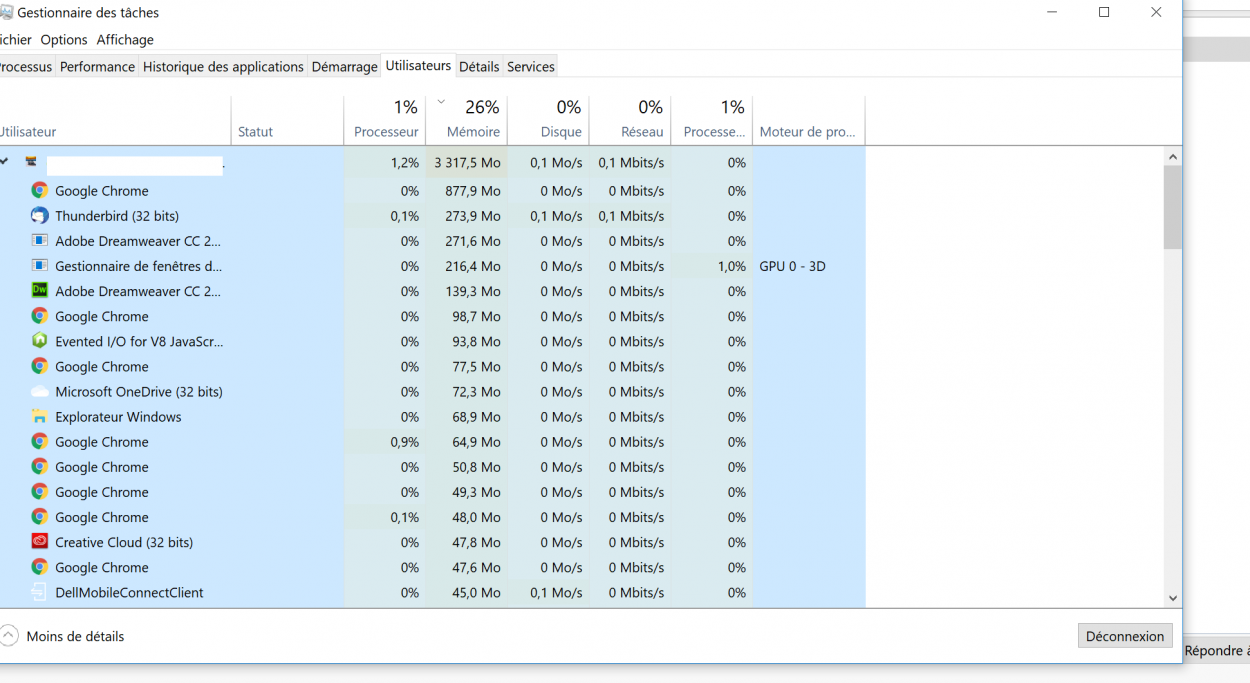Viewport: 1250px width, 683px height.
Task: Click the Google Chrome icon in the 47,6 Mo row
Action: click(x=40, y=566)
